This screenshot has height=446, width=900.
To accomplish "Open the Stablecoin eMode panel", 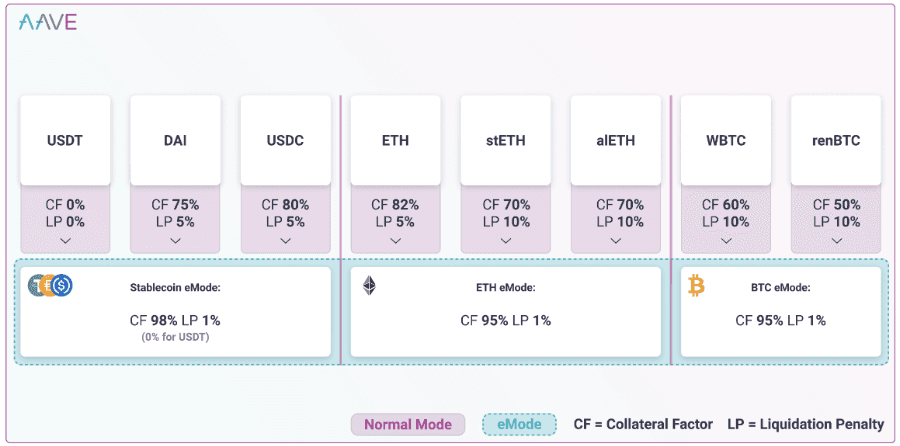I will [175, 311].
